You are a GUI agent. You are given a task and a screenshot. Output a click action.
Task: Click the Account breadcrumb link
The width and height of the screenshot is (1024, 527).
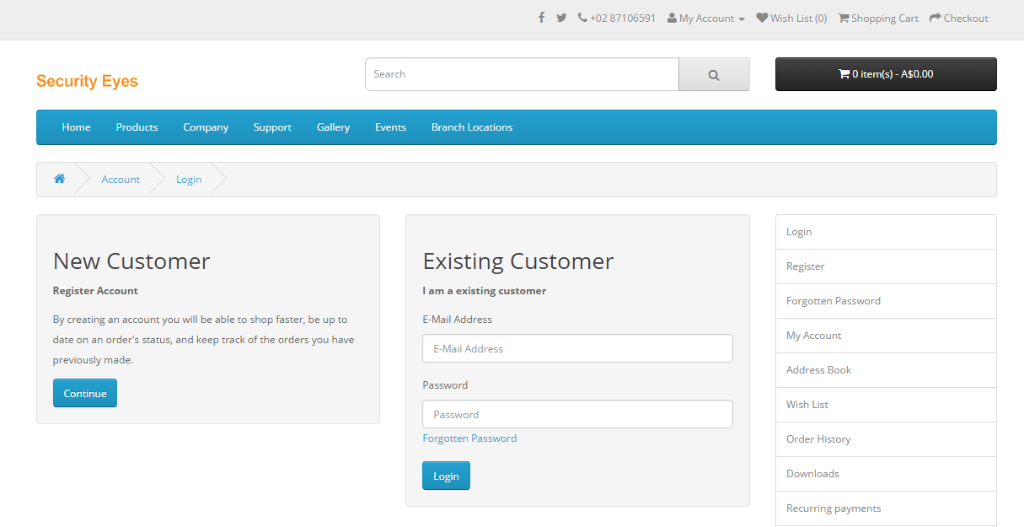121,180
